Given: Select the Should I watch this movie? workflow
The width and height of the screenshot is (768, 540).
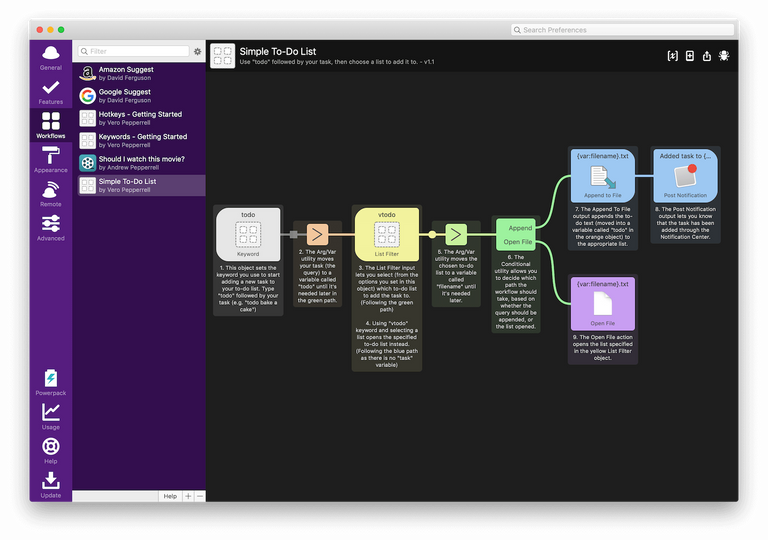Looking at the screenshot, I should pyautogui.click(x=140, y=163).
